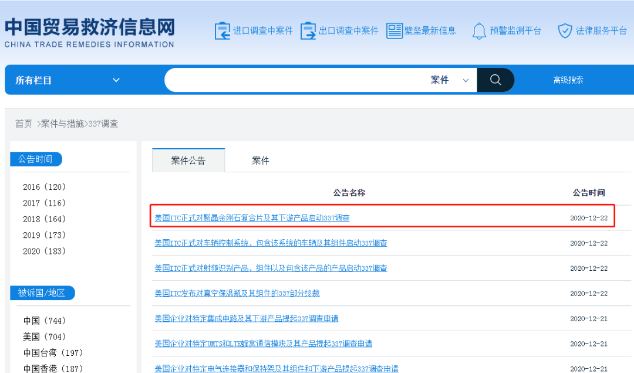Switch to the 案件公告 tab

point(188,161)
